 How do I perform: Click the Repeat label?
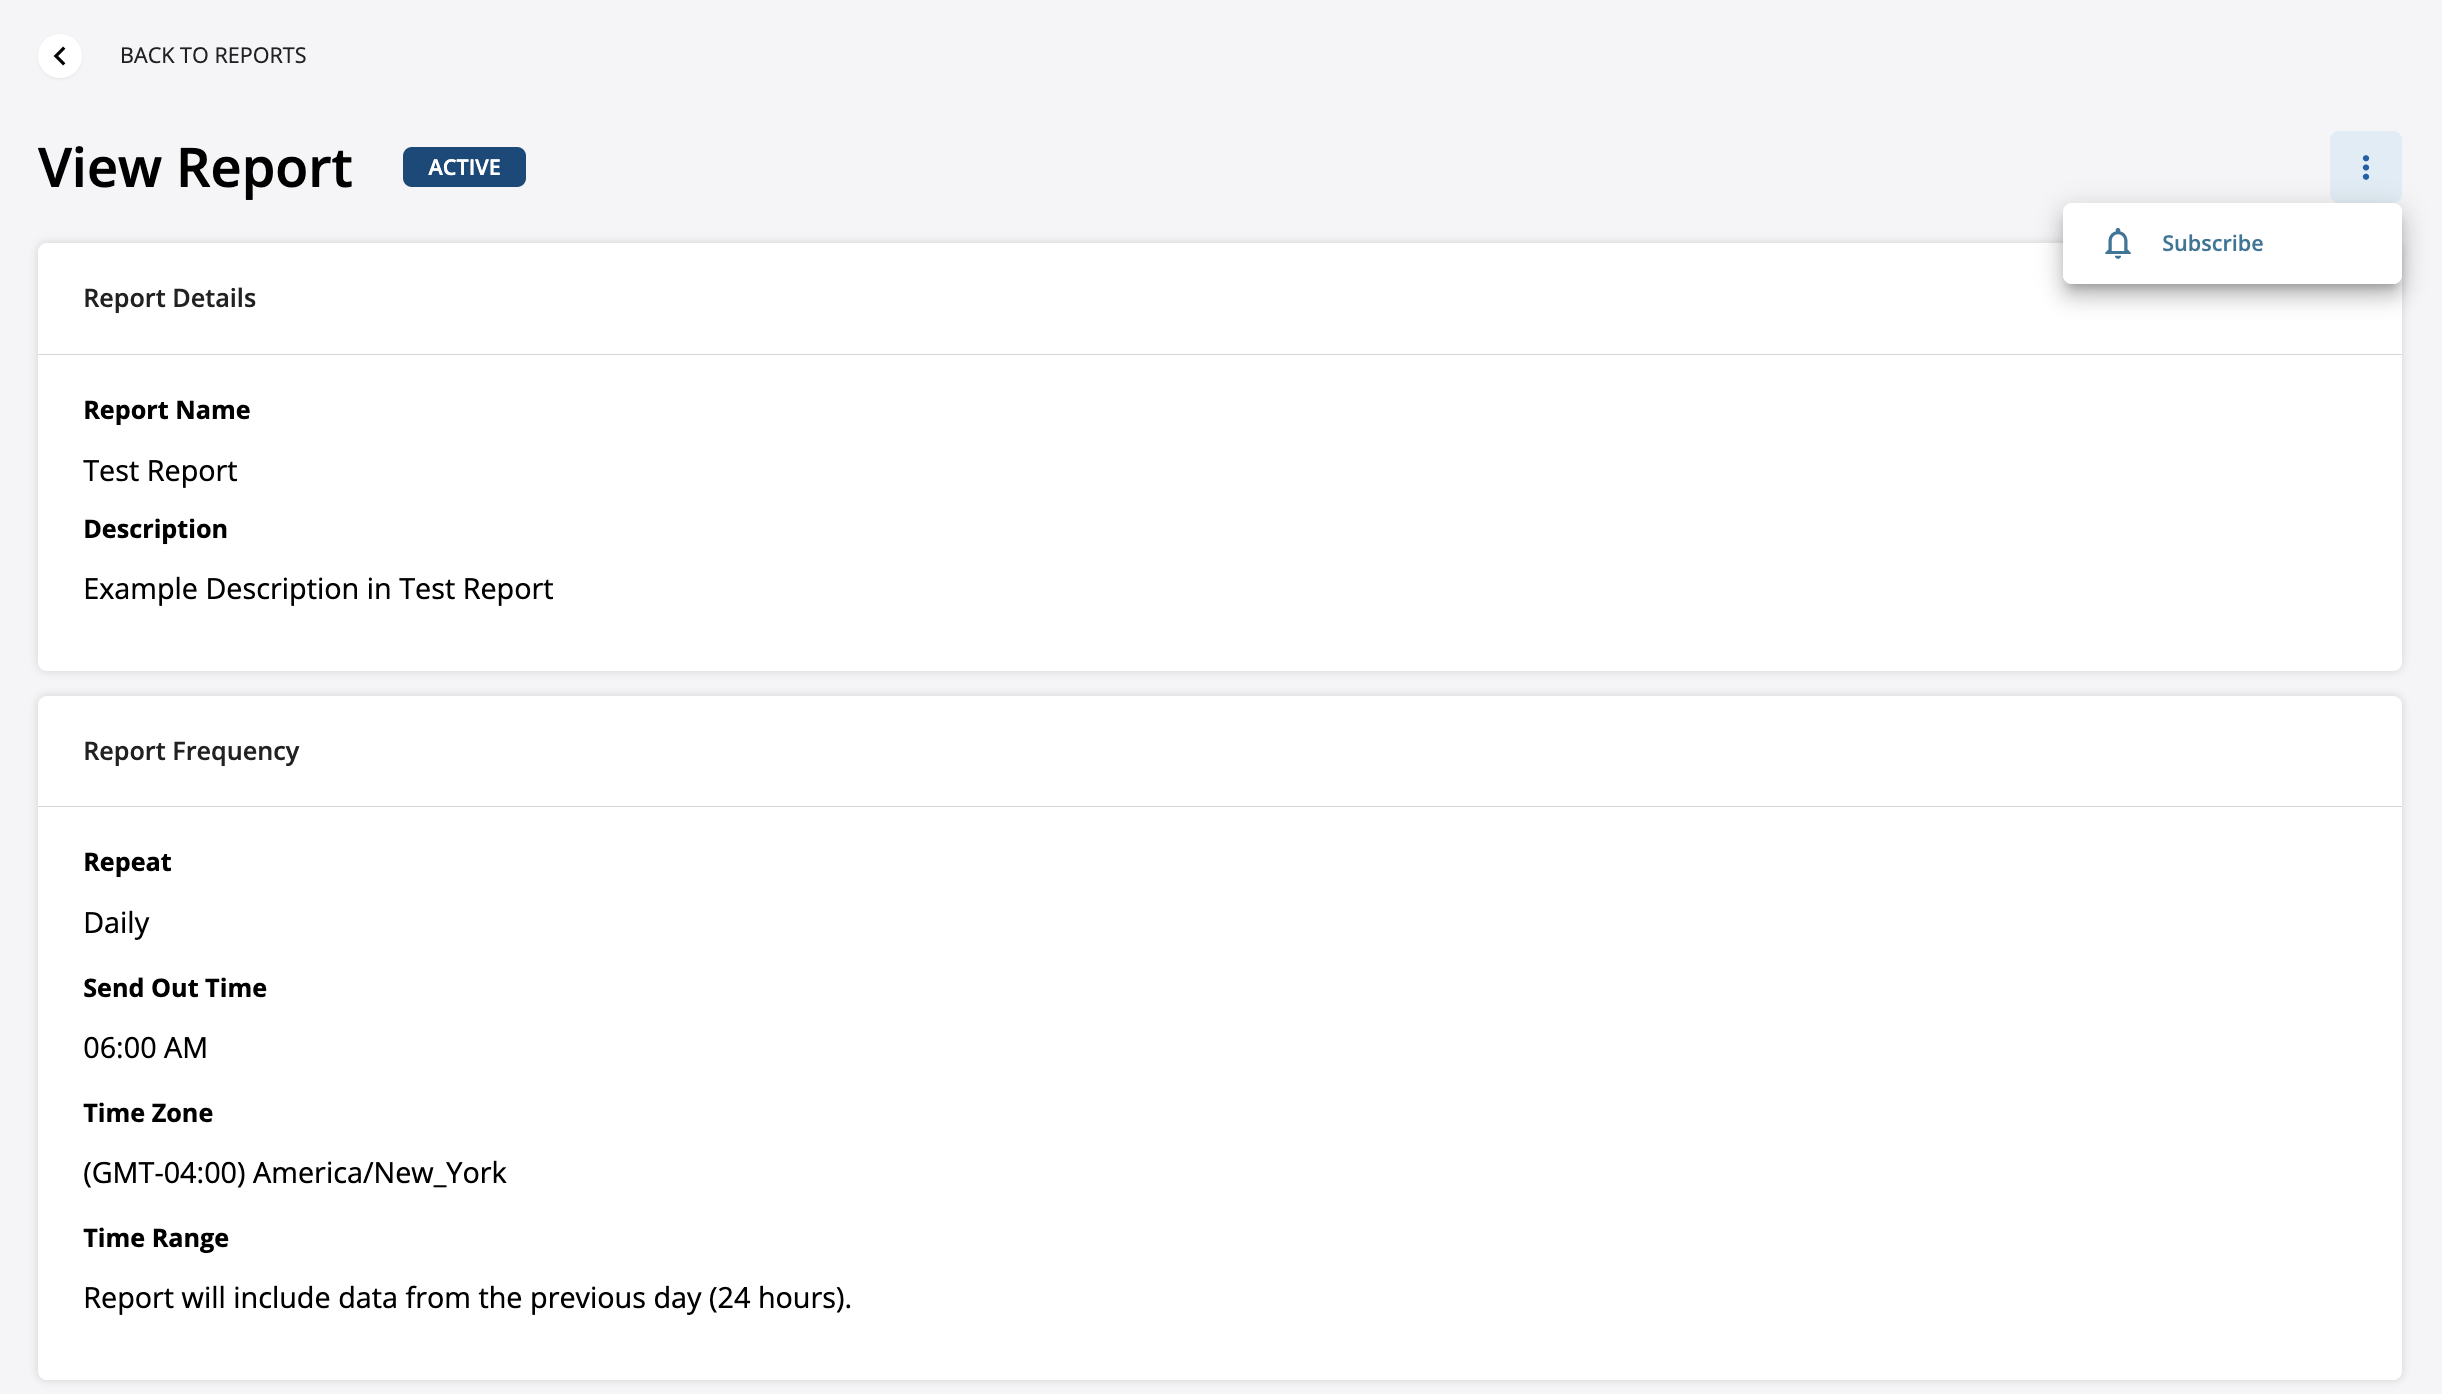pyautogui.click(x=127, y=862)
